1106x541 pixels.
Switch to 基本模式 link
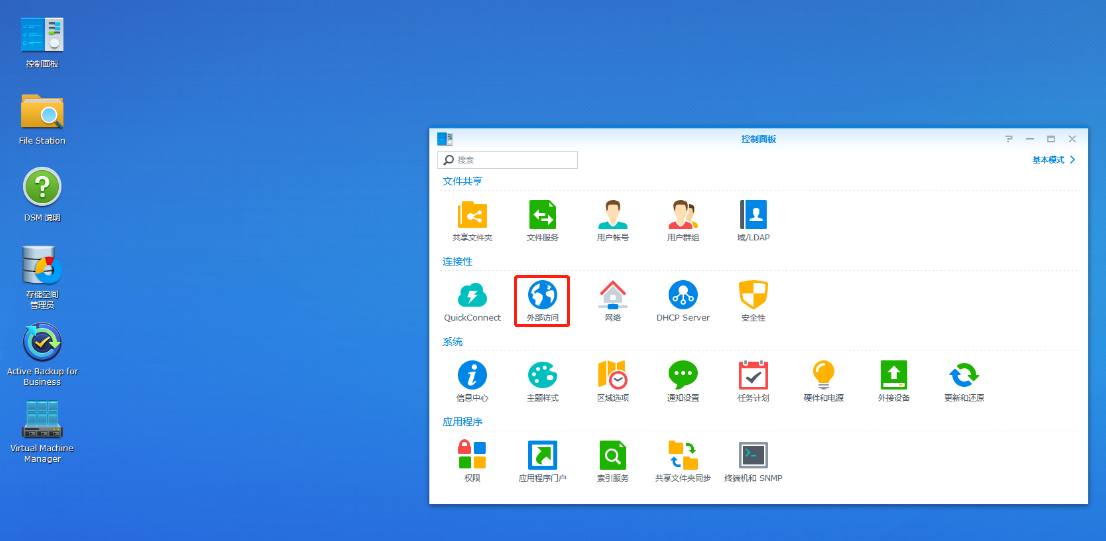1054,160
